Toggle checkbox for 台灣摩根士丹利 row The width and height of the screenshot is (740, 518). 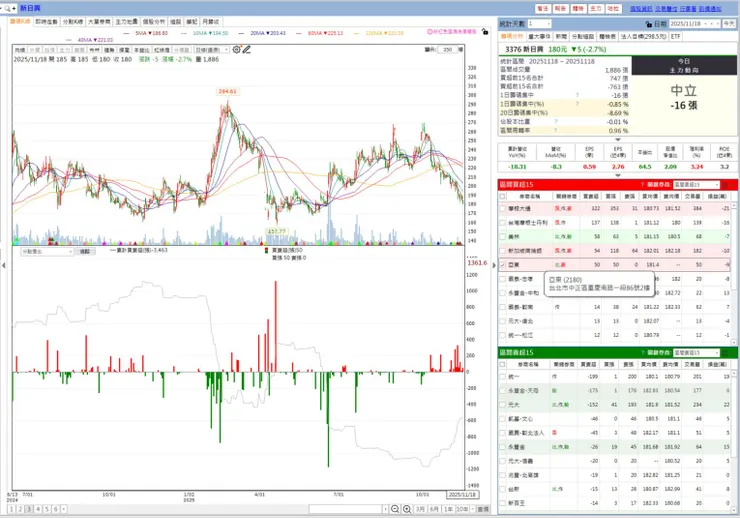point(503,222)
